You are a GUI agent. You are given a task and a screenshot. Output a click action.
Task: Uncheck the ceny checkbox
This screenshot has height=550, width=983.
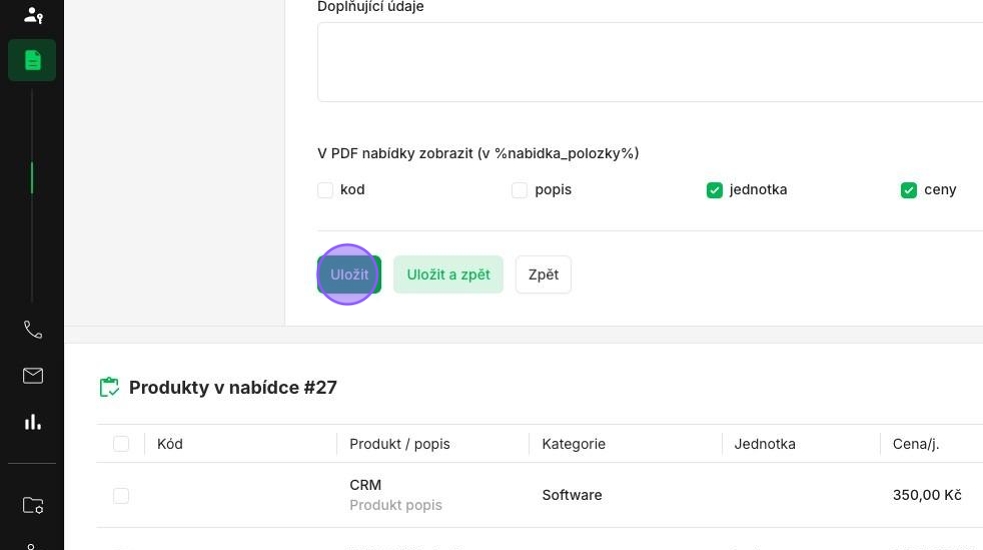pos(908,190)
